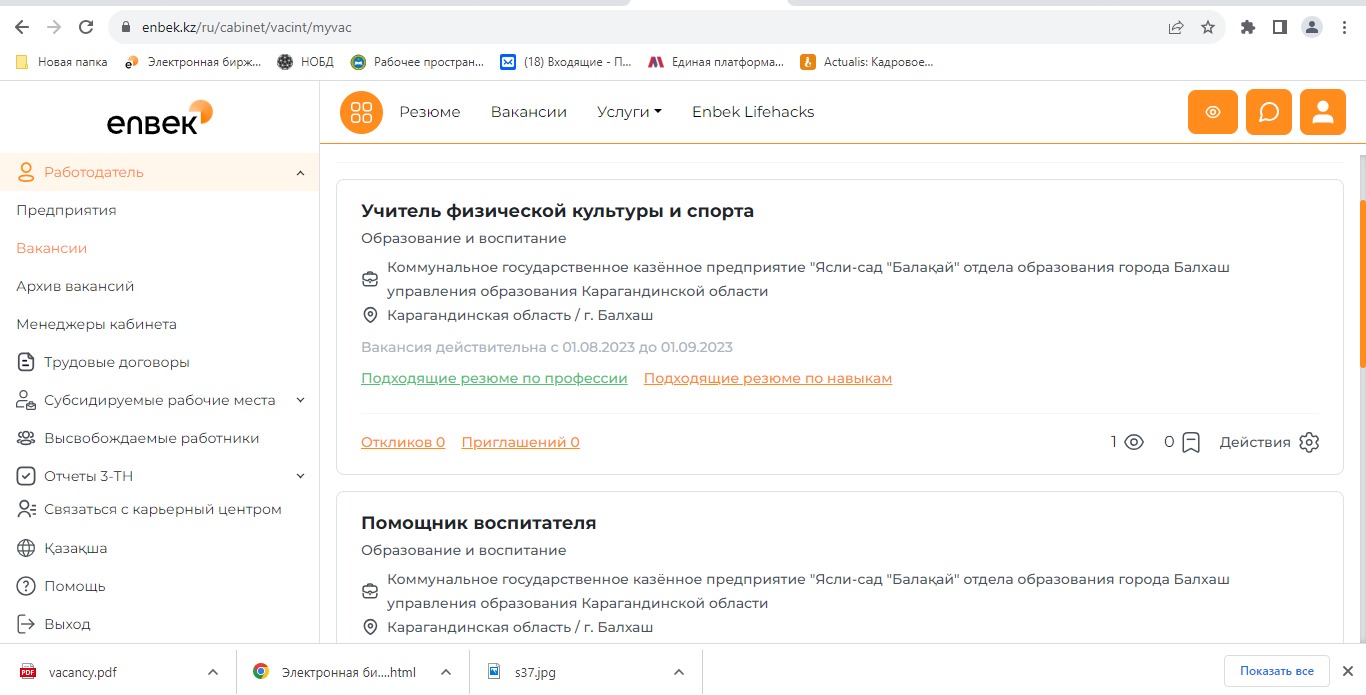Image resolution: width=1366 pixels, height=695 pixels.
Task: Open the Услуги dropdown menu
Action: click(629, 112)
